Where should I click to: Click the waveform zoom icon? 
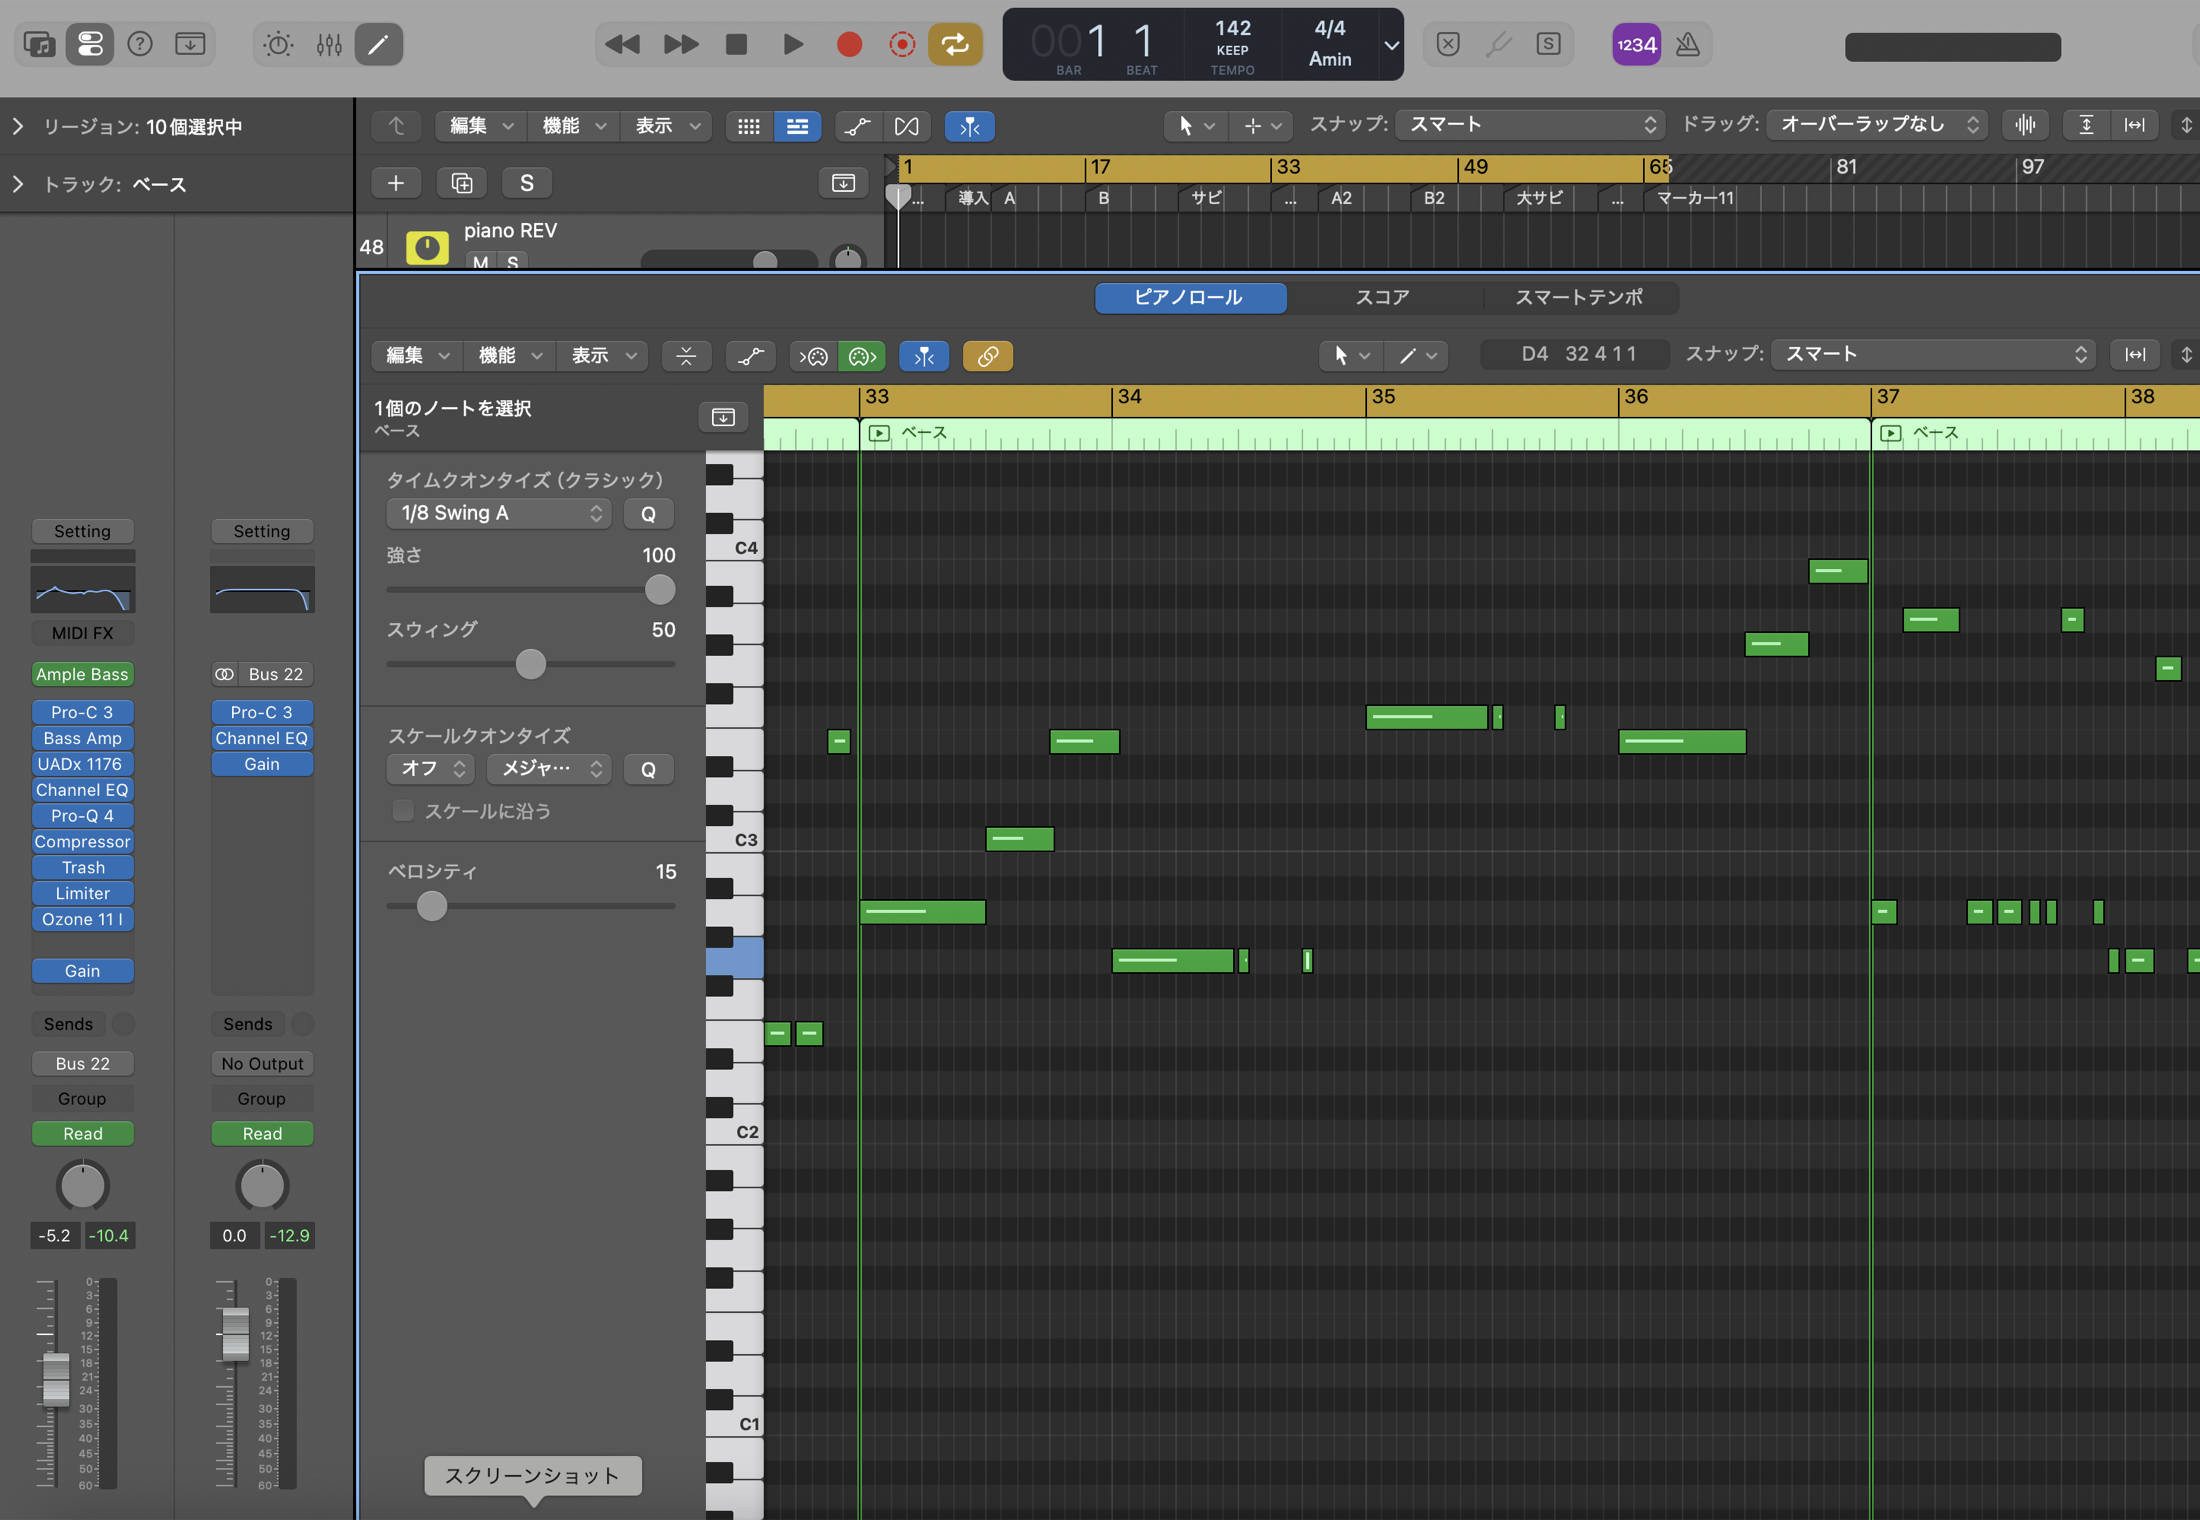pyautogui.click(x=2026, y=125)
